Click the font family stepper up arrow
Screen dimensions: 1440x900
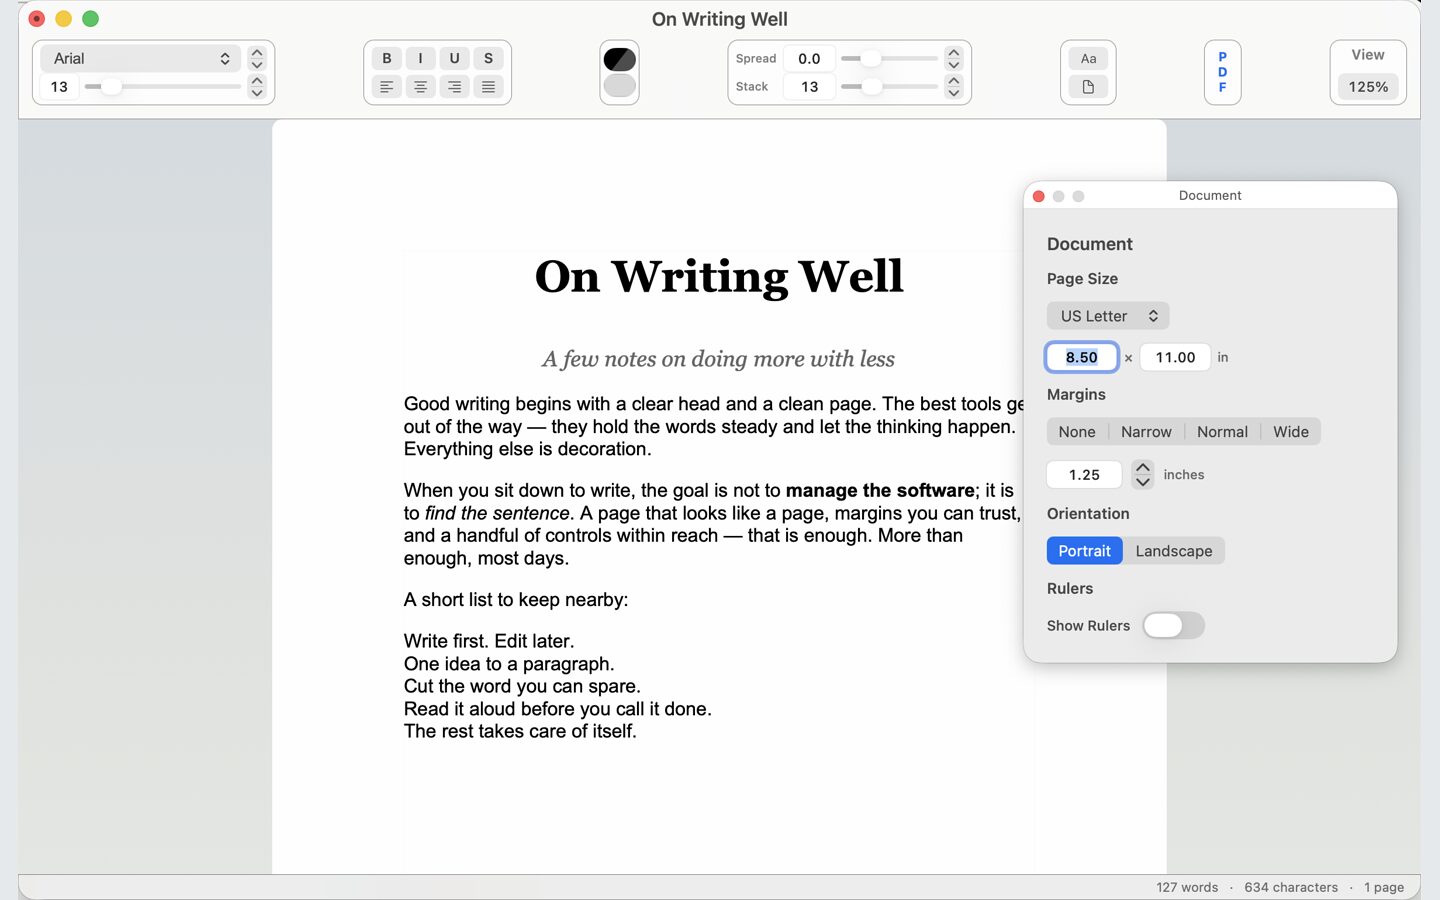[257, 52]
